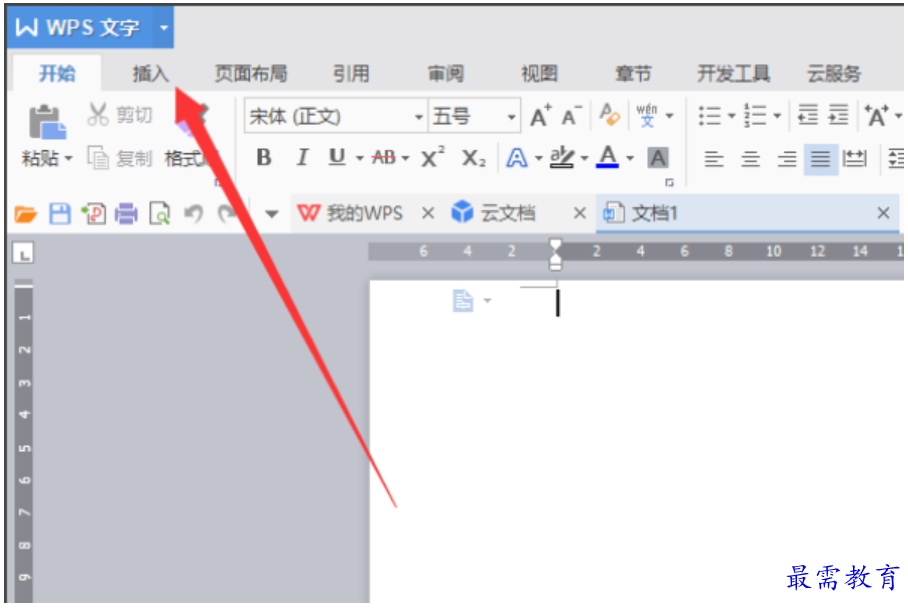This screenshot has width=908, height=609.
Task: Expand bullet list style arrow
Action: [731, 116]
